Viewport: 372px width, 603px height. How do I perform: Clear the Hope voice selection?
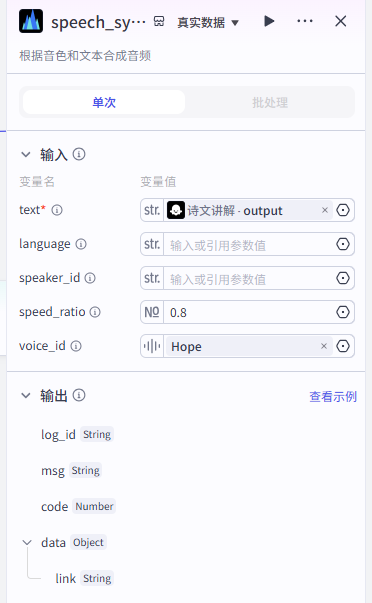point(324,346)
